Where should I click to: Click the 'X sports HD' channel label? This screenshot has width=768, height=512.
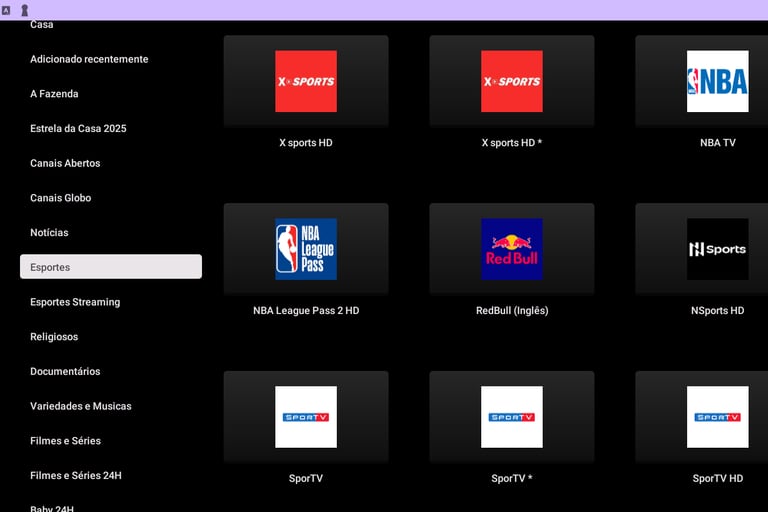[306, 143]
